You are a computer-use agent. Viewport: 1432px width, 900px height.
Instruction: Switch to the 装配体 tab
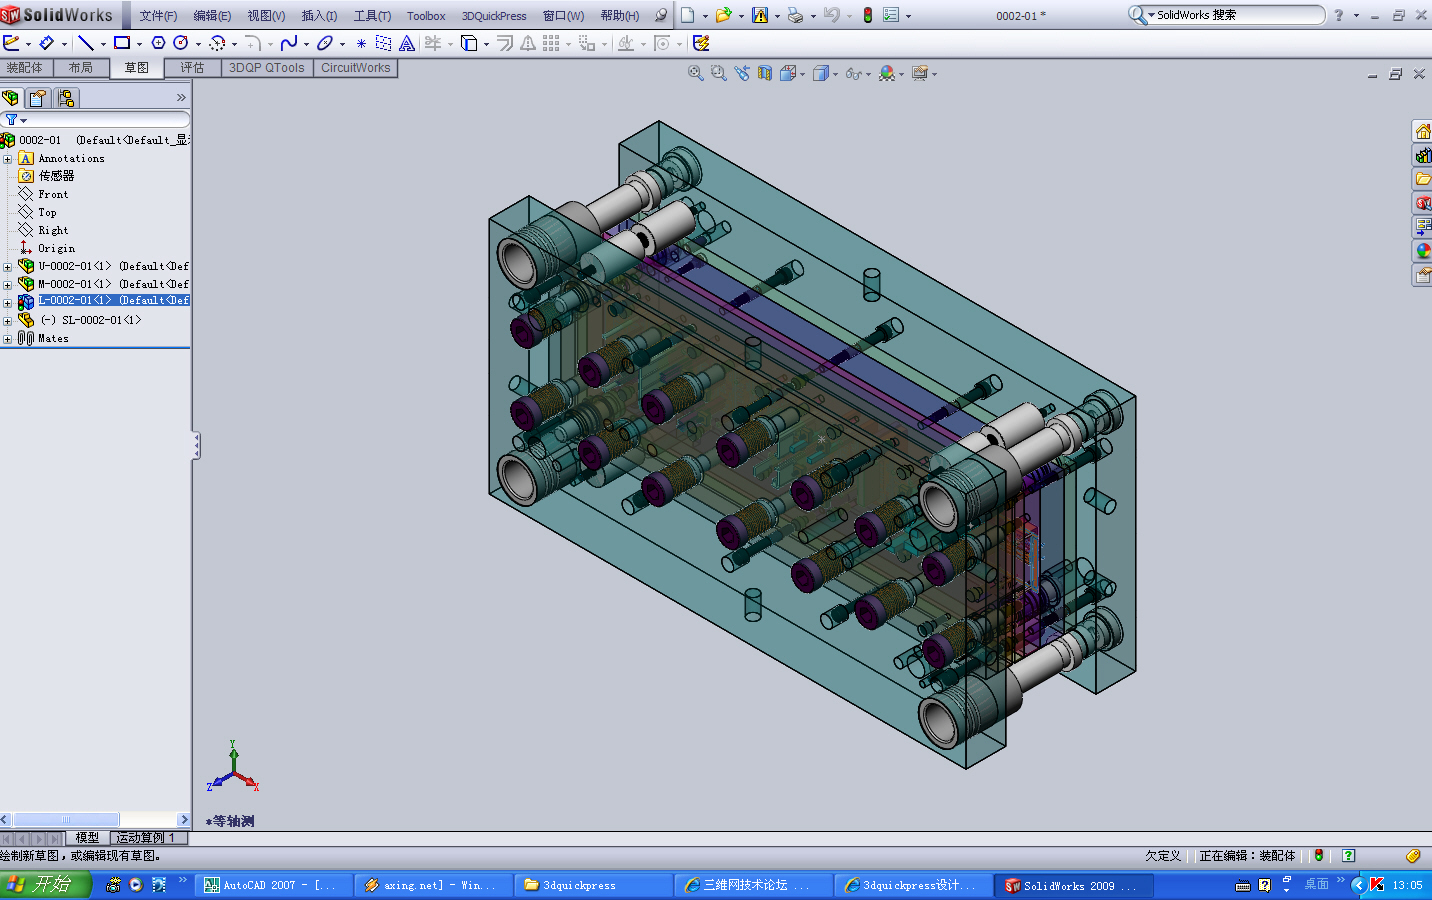[25, 68]
